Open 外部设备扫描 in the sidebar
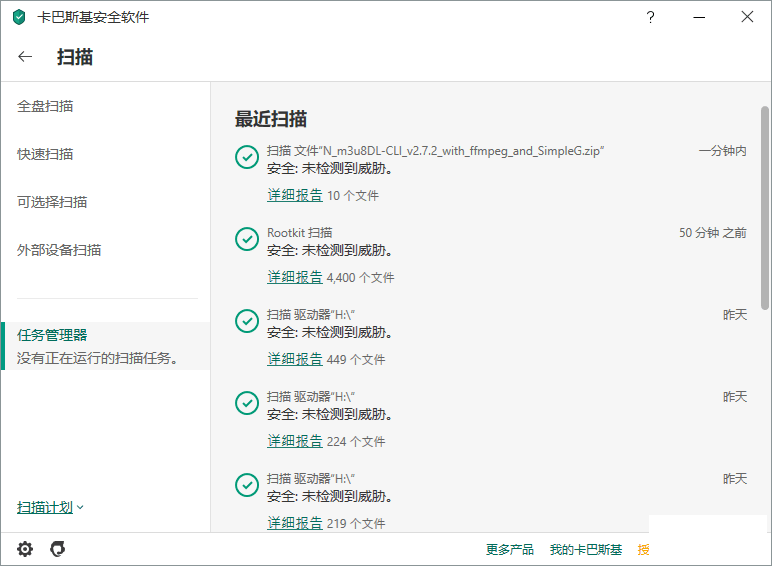The height and width of the screenshot is (566, 772). point(59,250)
